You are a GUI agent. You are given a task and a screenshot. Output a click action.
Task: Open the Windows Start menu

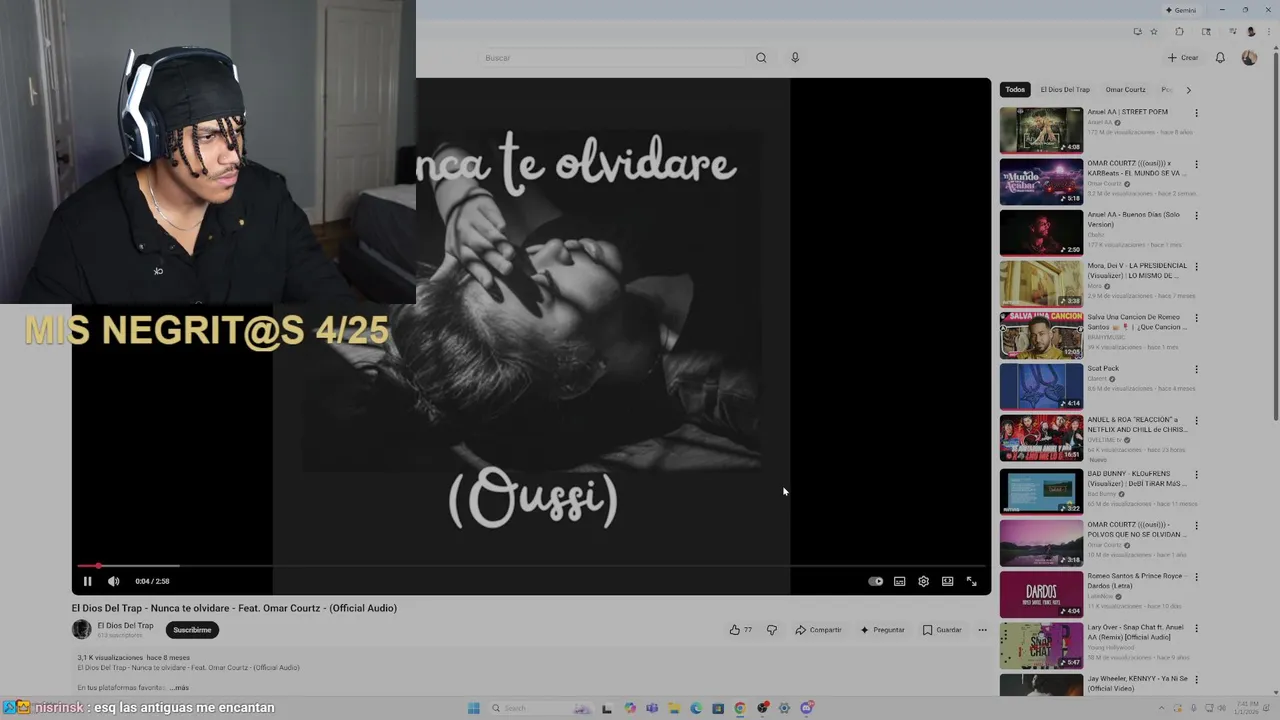[473, 708]
